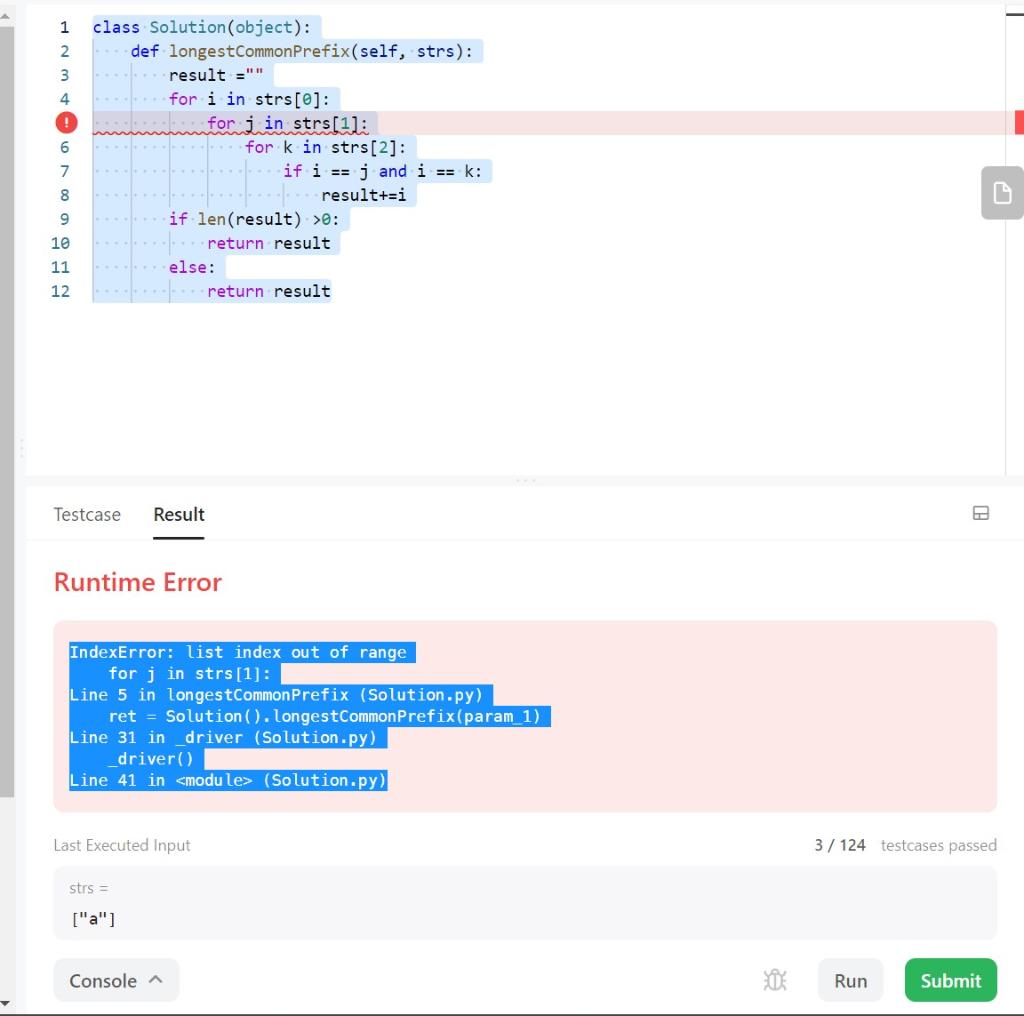Switch to the Testcase tab
Image resolution: width=1024 pixels, height=1016 pixels.
[87, 514]
